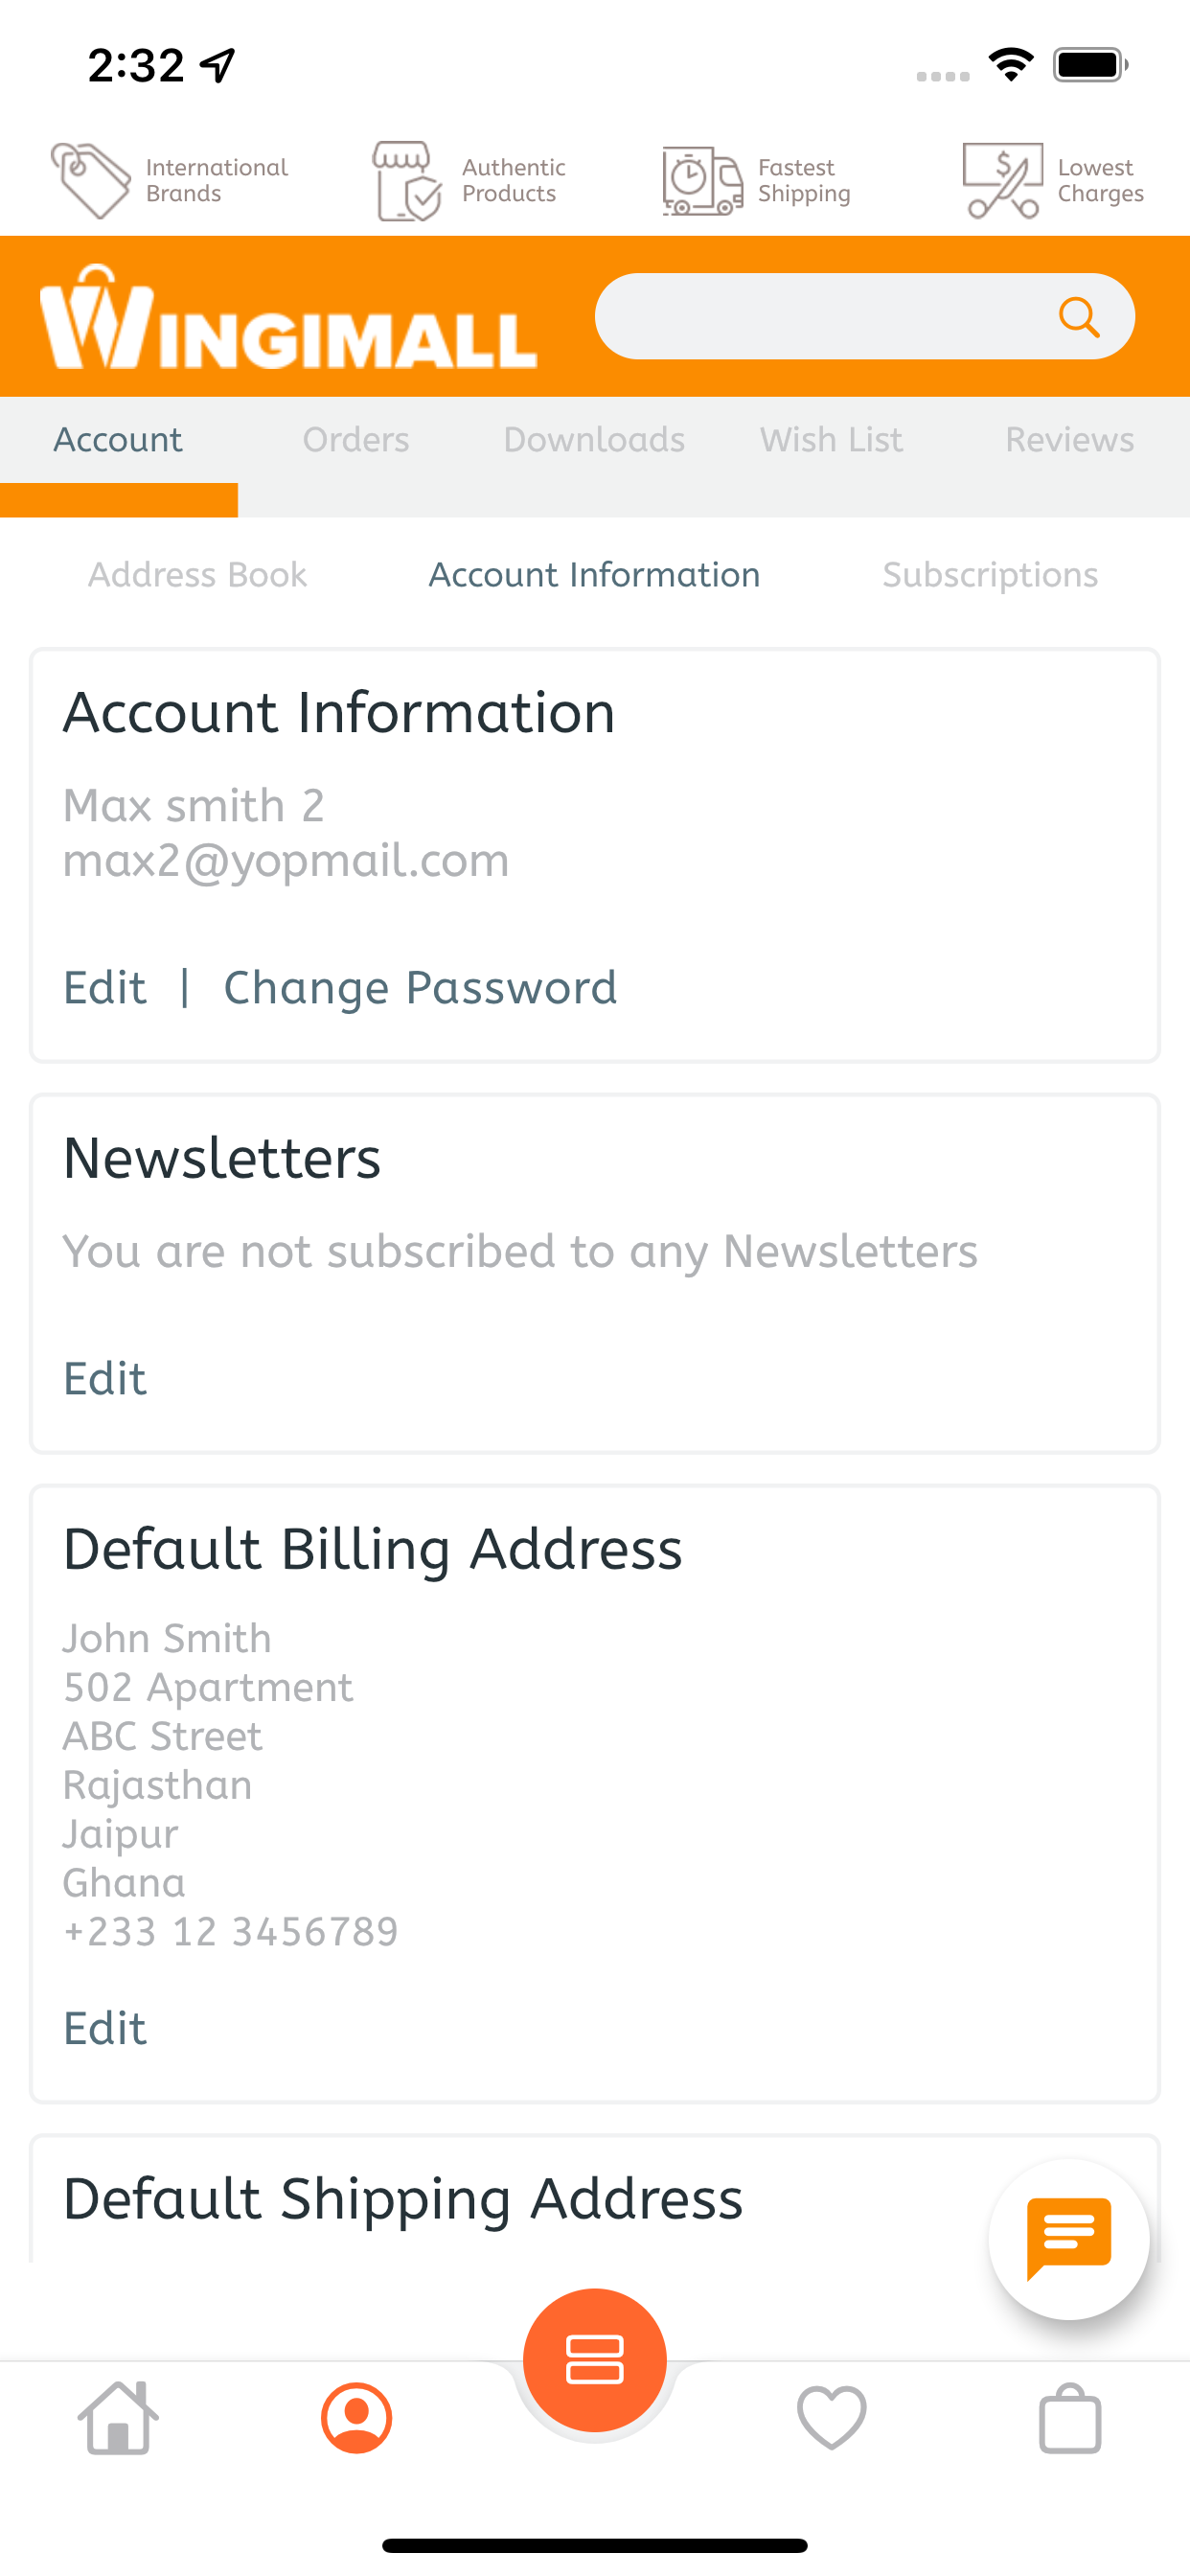The image size is (1190, 2576).
Task: Show the Reviews tab
Action: pos(1069,440)
